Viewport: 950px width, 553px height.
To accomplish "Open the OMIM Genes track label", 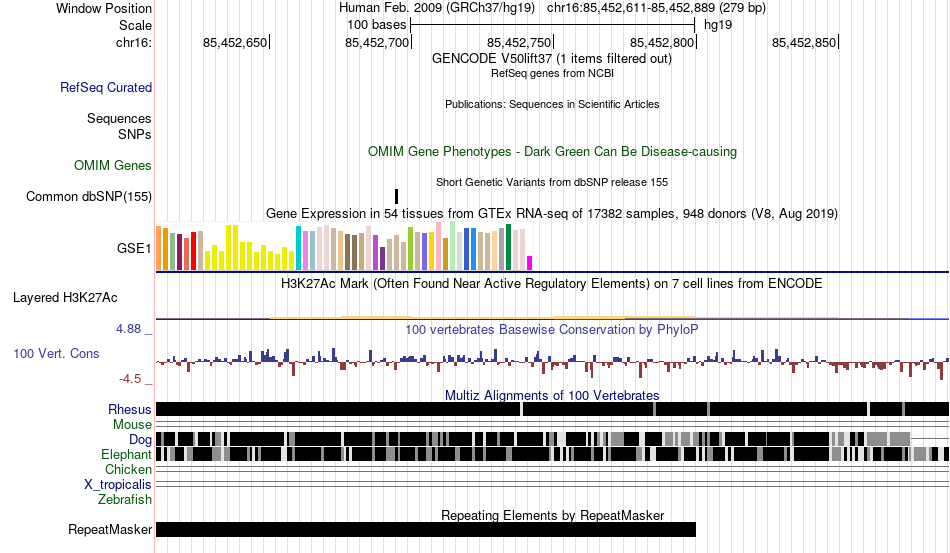I will pyautogui.click(x=113, y=165).
